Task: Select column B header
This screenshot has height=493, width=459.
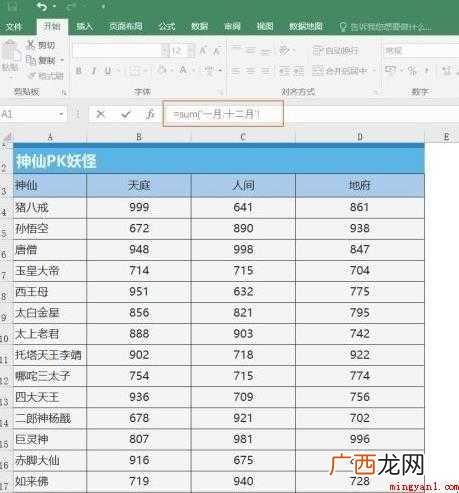Action: coord(139,137)
